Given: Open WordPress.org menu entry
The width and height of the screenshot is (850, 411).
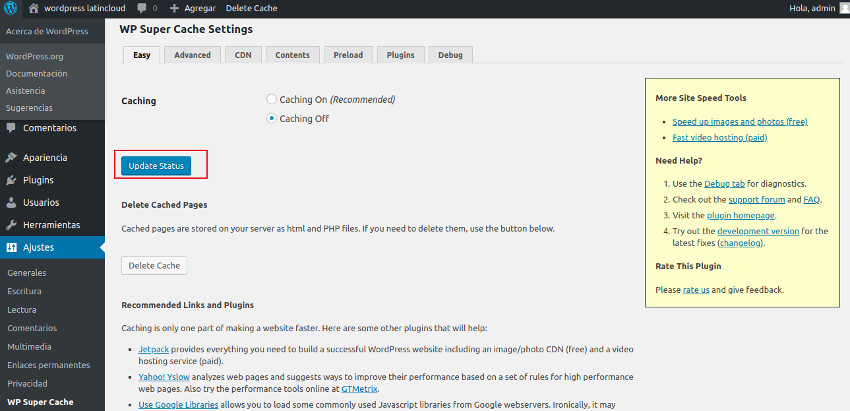Looking at the screenshot, I should point(35,56).
